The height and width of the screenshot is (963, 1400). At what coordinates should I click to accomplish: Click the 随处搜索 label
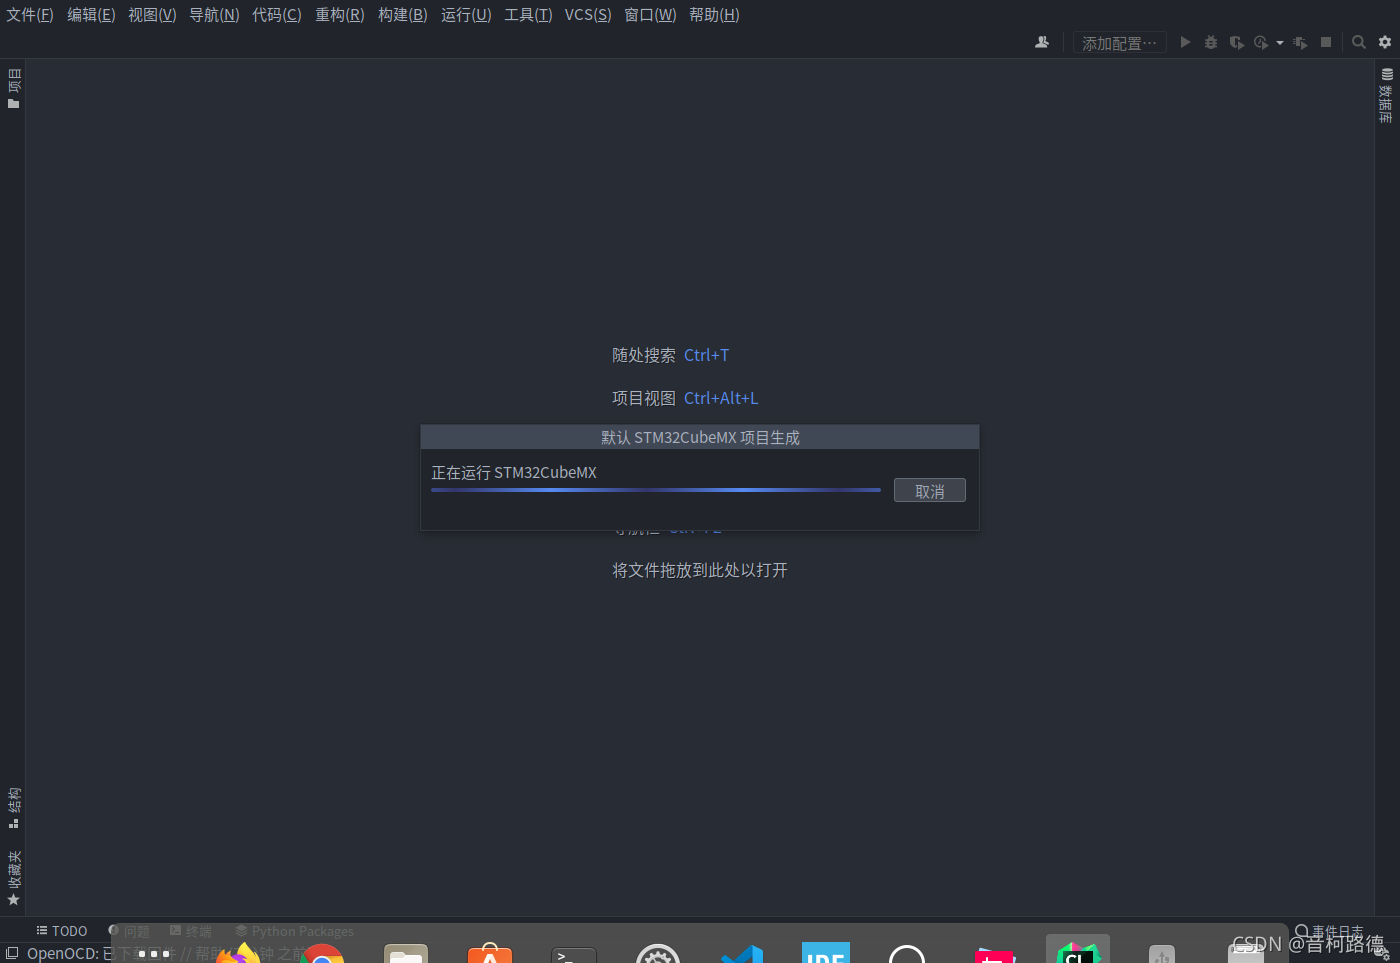click(644, 355)
